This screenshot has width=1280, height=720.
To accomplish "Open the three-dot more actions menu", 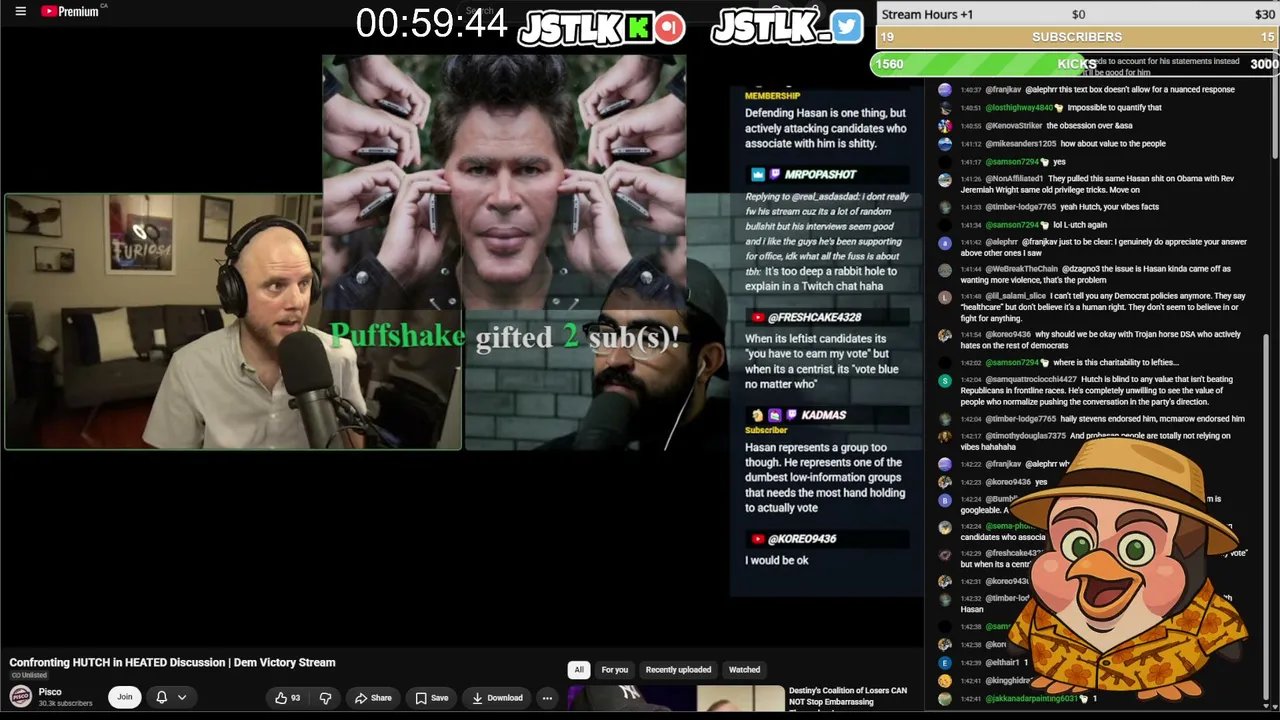I will pyautogui.click(x=547, y=698).
